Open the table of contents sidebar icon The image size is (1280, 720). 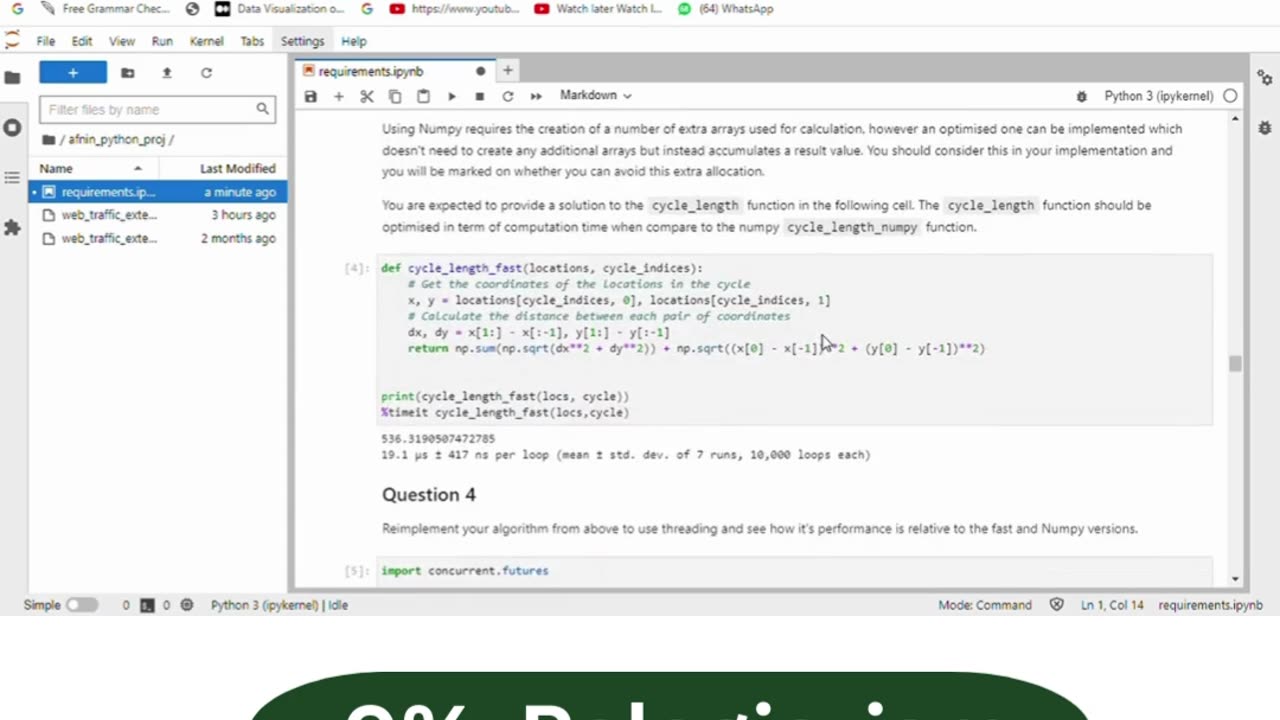(x=12, y=178)
